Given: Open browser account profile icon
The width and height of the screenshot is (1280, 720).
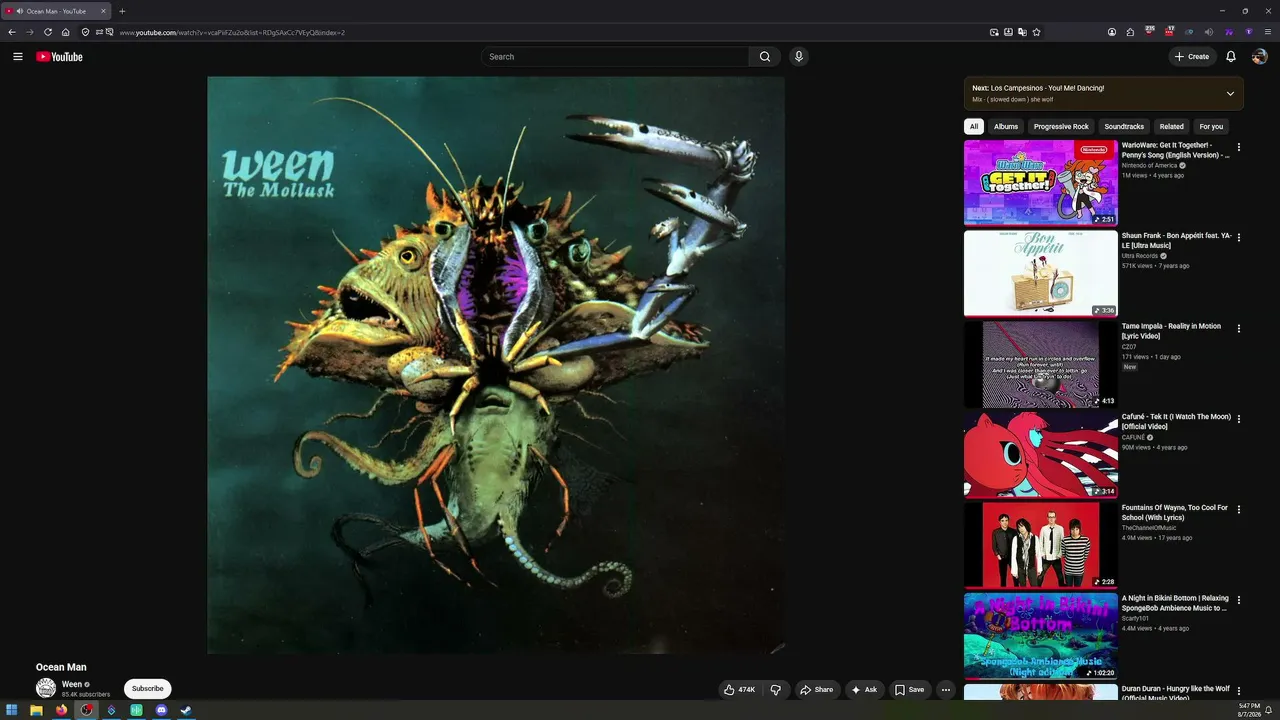Looking at the screenshot, I should 1112,32.
